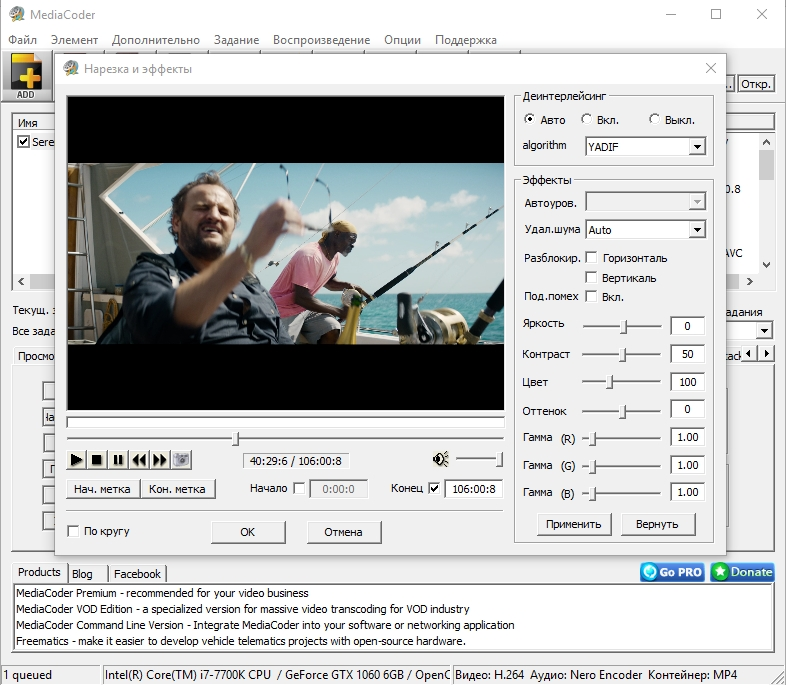
Task: Click tab scroll left arrow in main window
Action: pos(748,354)
